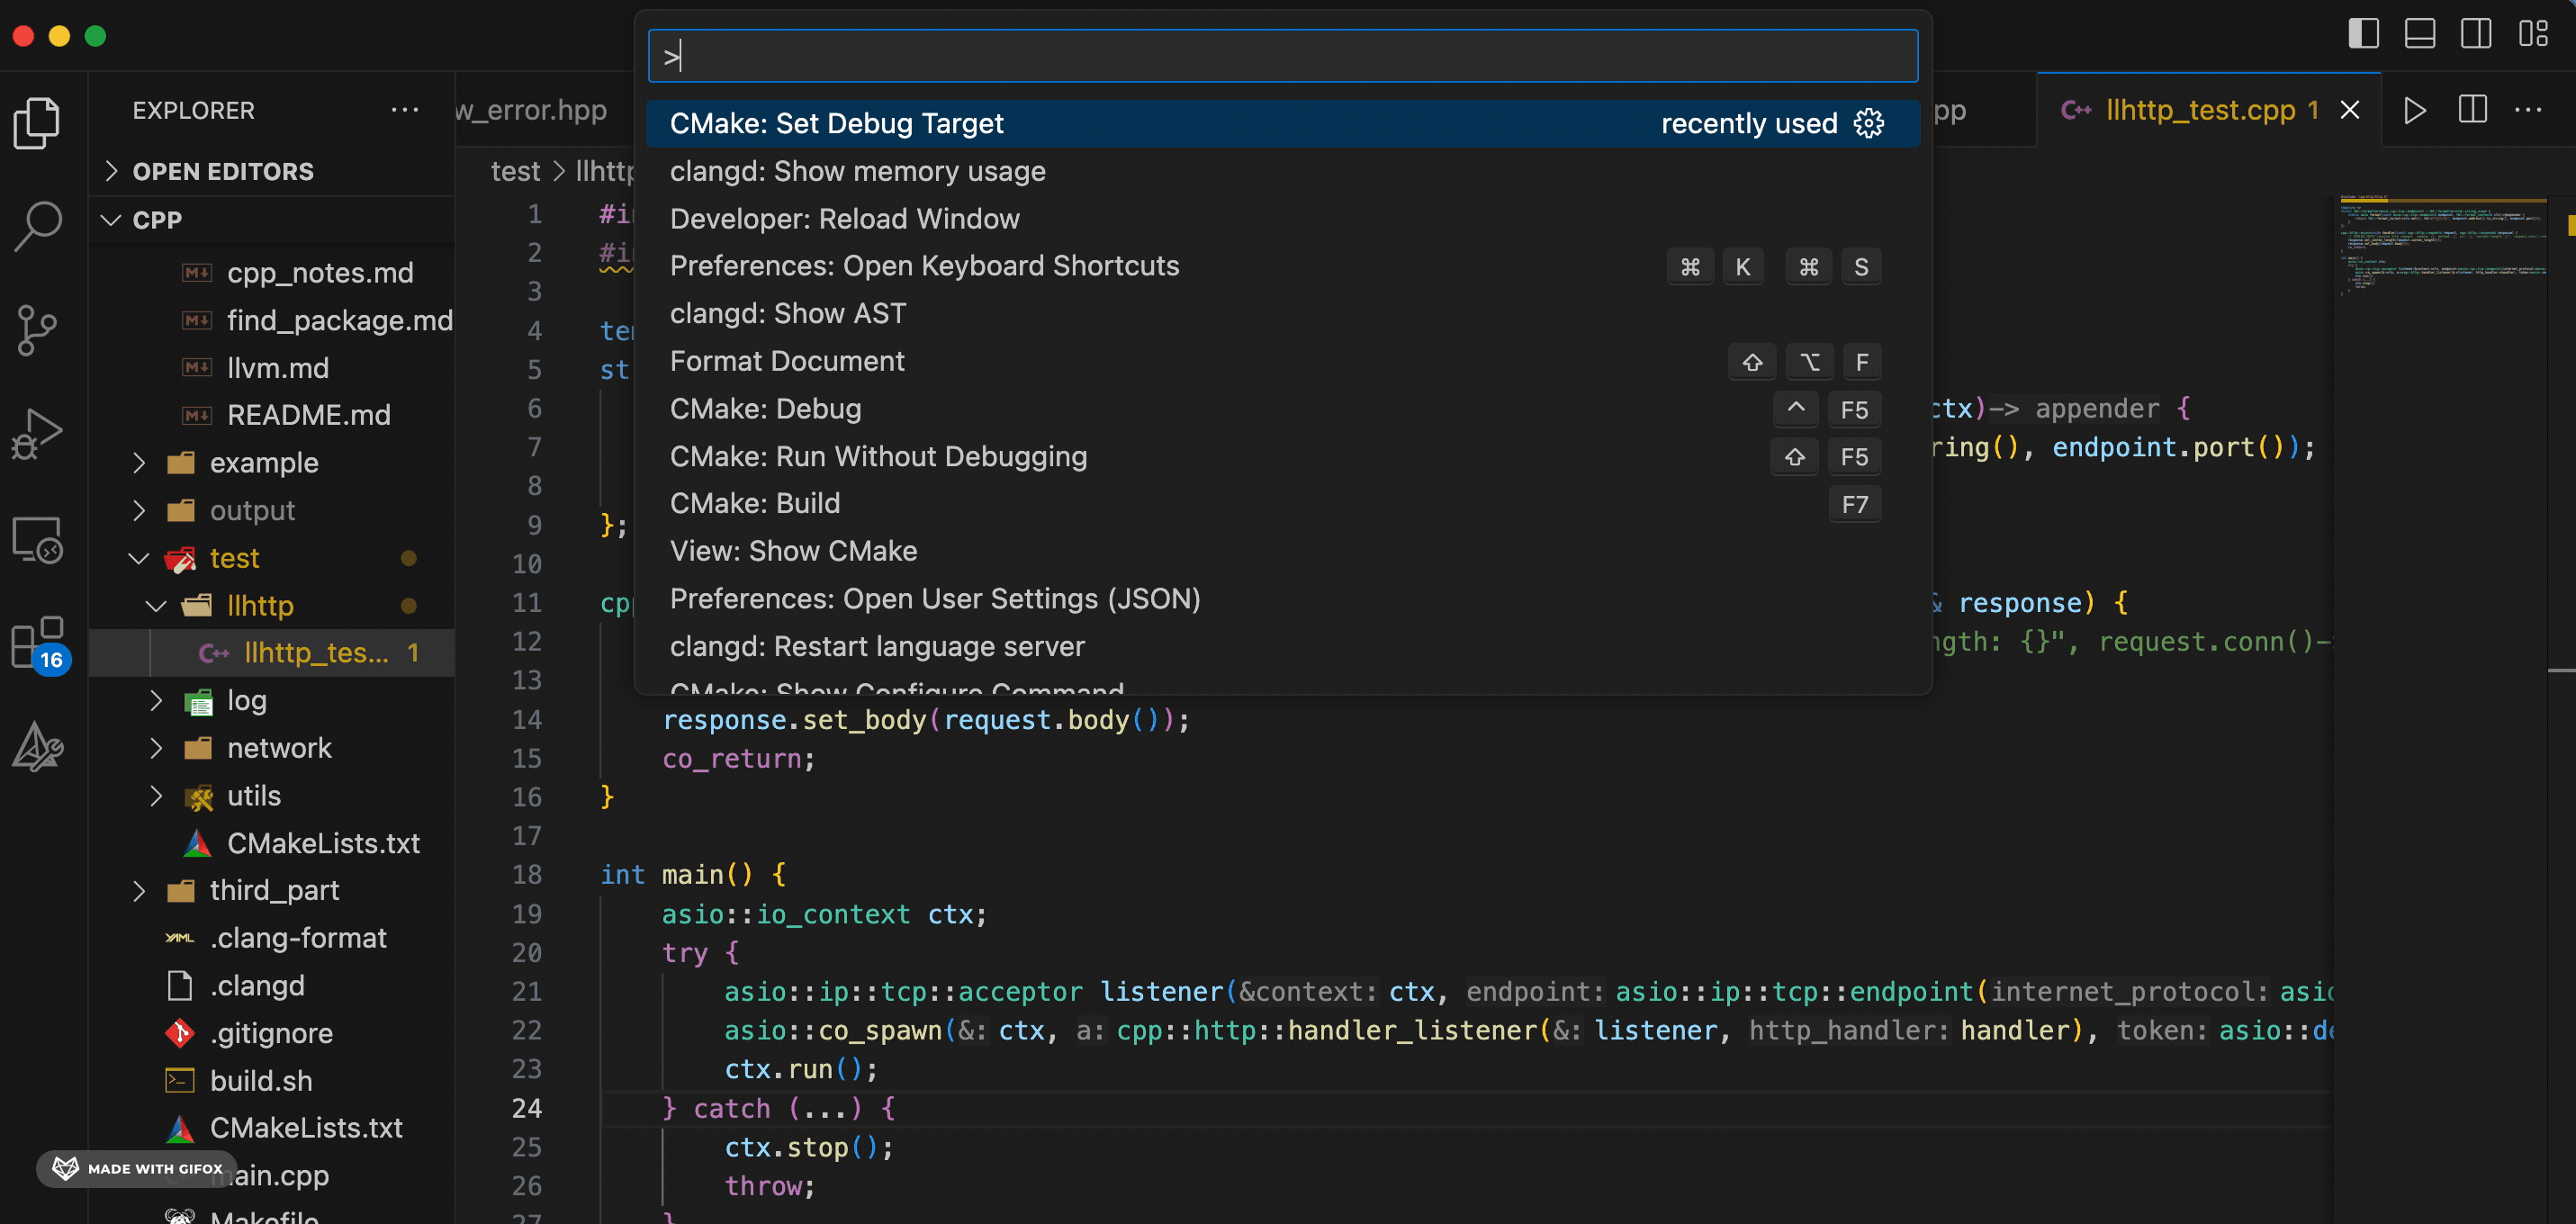Open Extensions view with 16 badge
2576x1224 pixels.
[38, 643]
